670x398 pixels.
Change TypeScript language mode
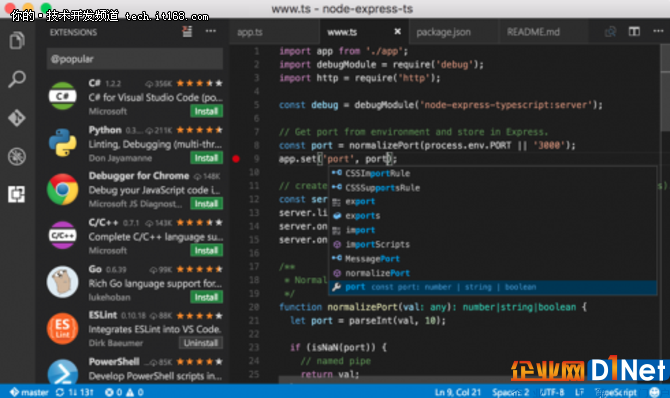(x=616, y=392)
